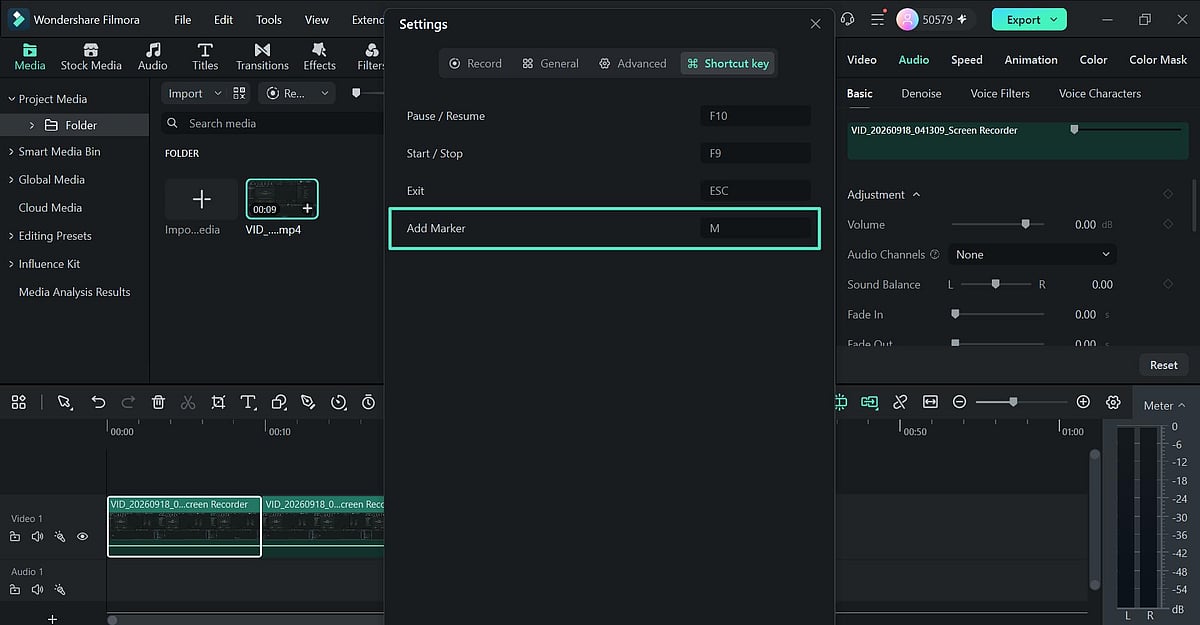Undo the last action
The image size is (1200, 625).
coord(98,402)
